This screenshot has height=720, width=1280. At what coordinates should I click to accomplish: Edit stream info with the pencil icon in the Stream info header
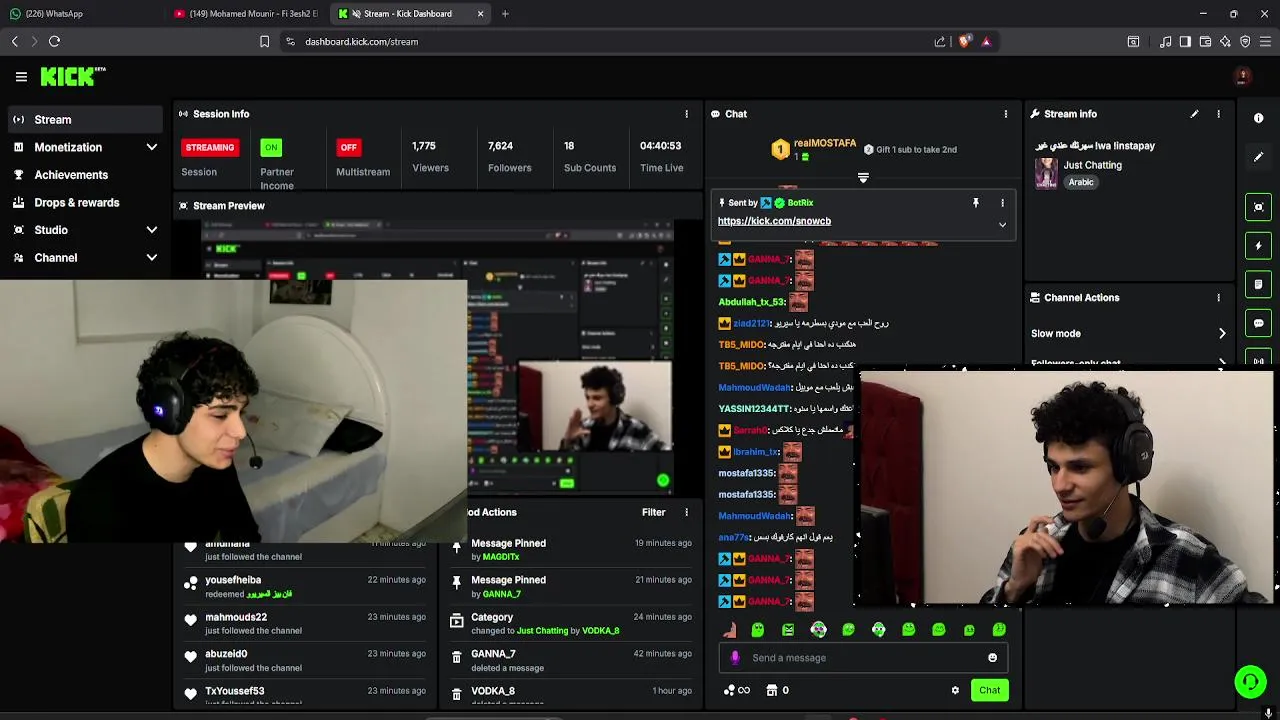point(1194,114)
